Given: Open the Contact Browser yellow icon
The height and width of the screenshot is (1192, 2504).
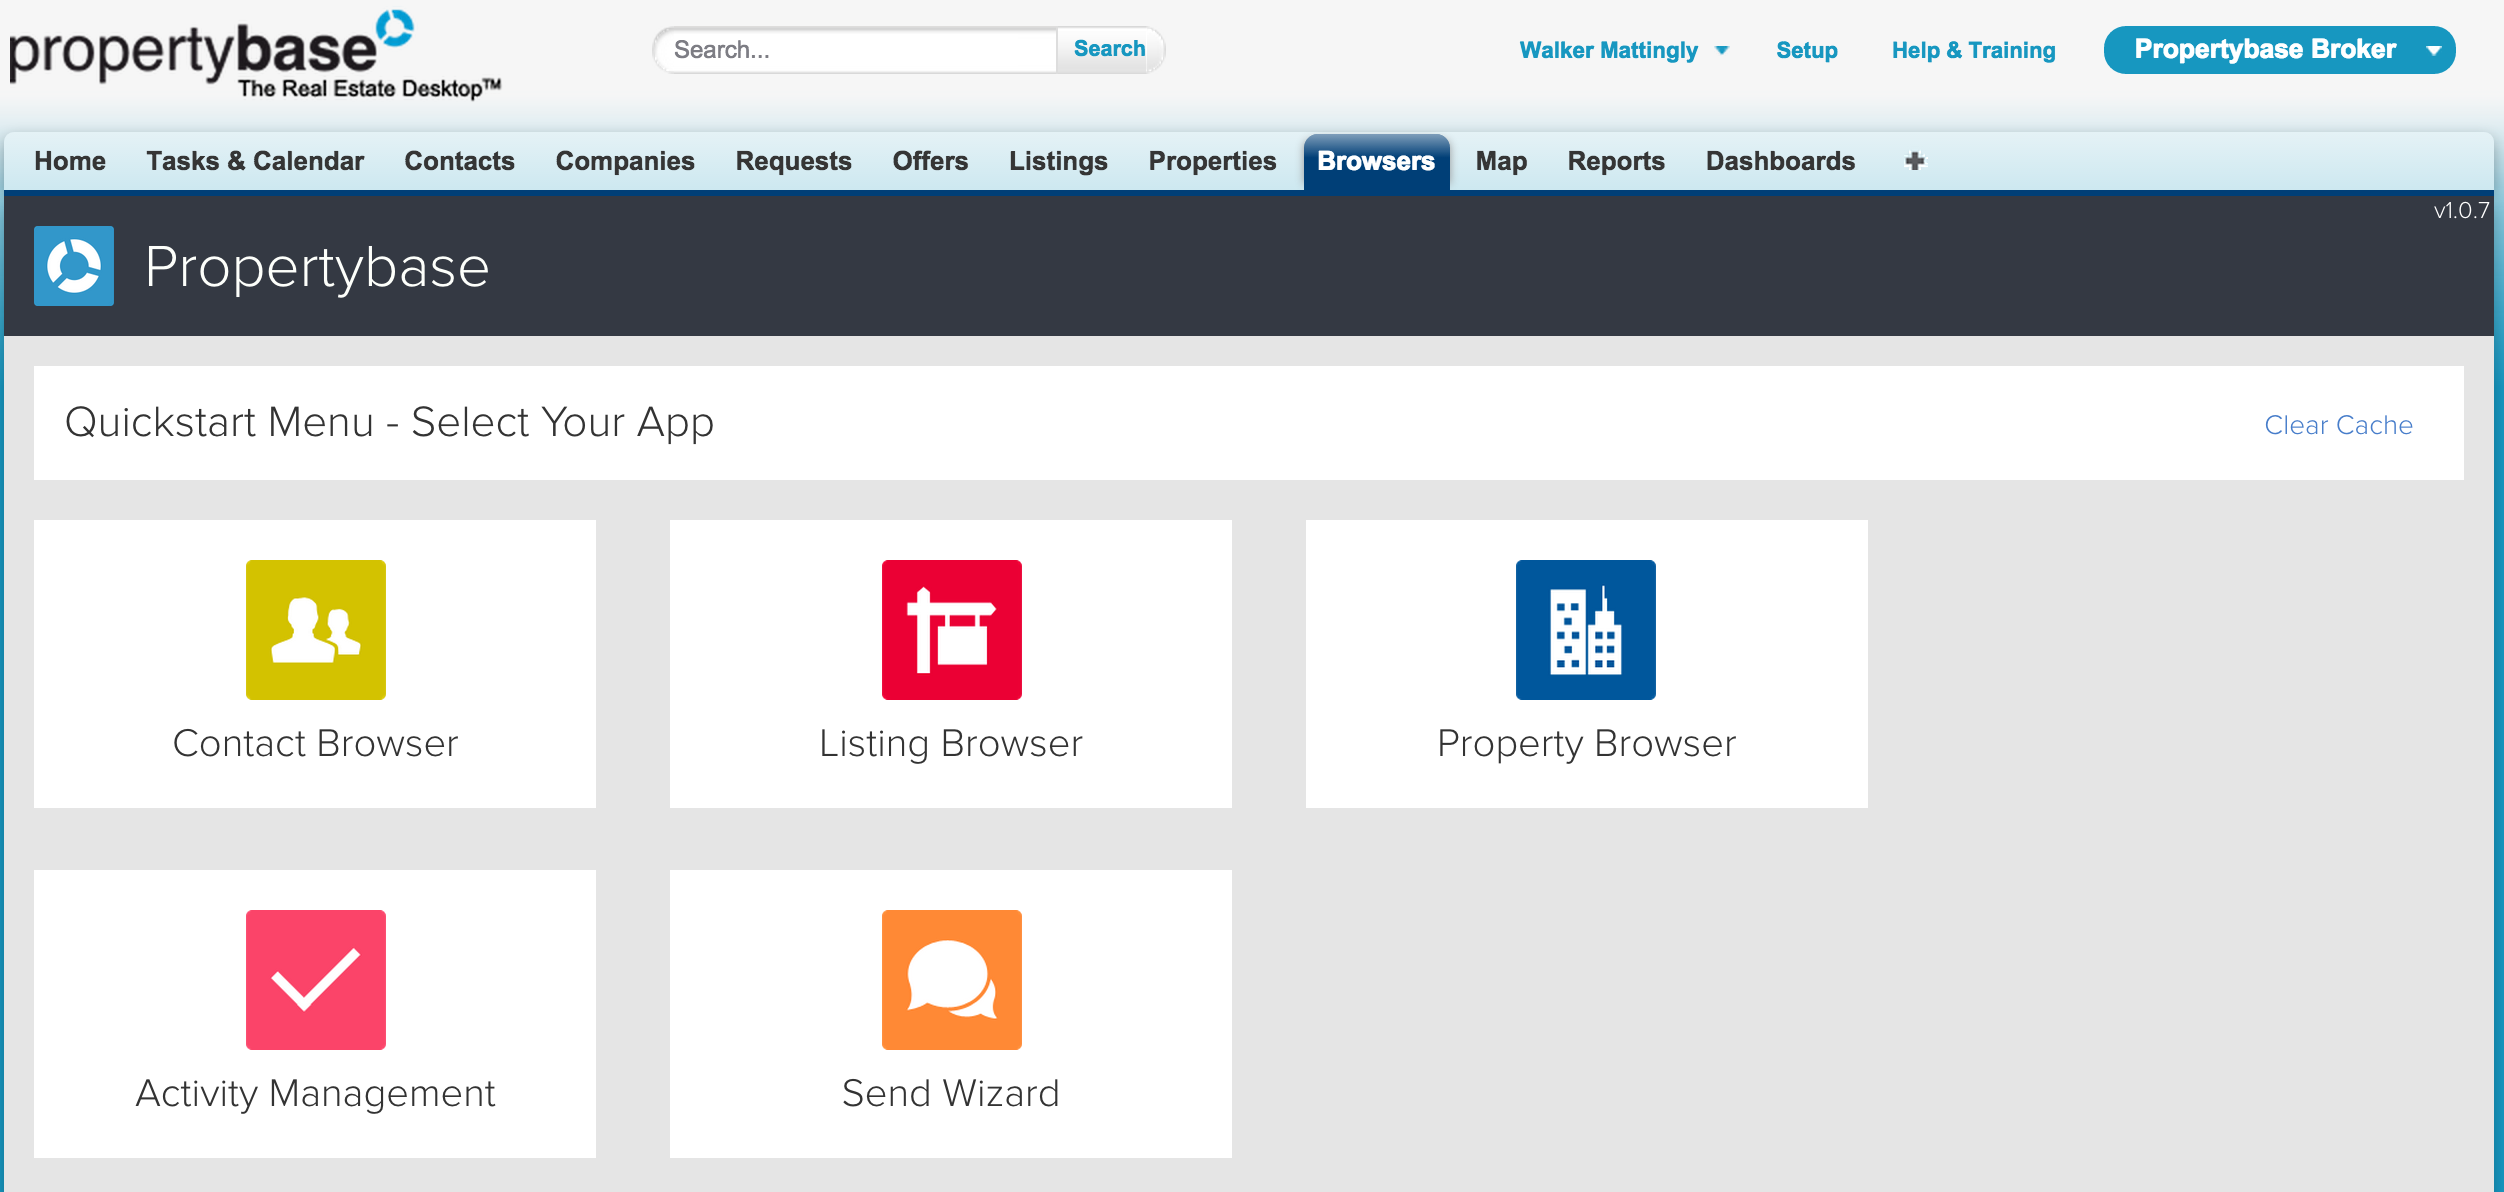Looking at the screenshot, I should point(316,630).
